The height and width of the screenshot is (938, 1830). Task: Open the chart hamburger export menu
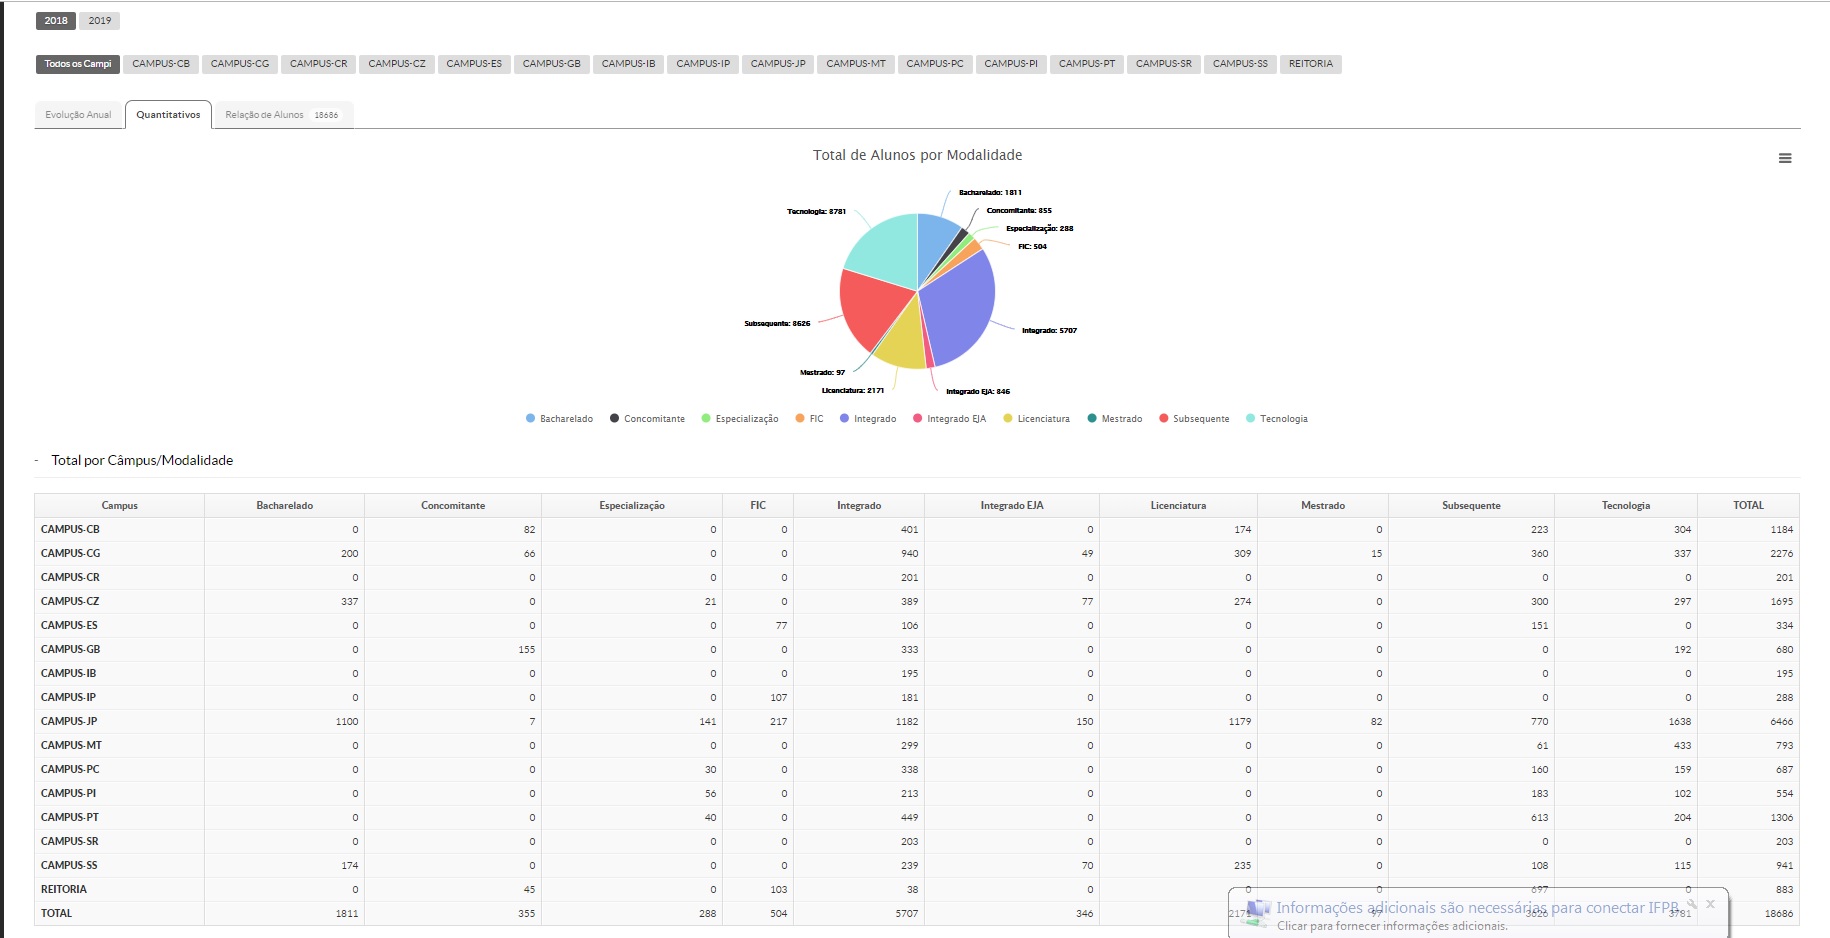[1784, 158]
